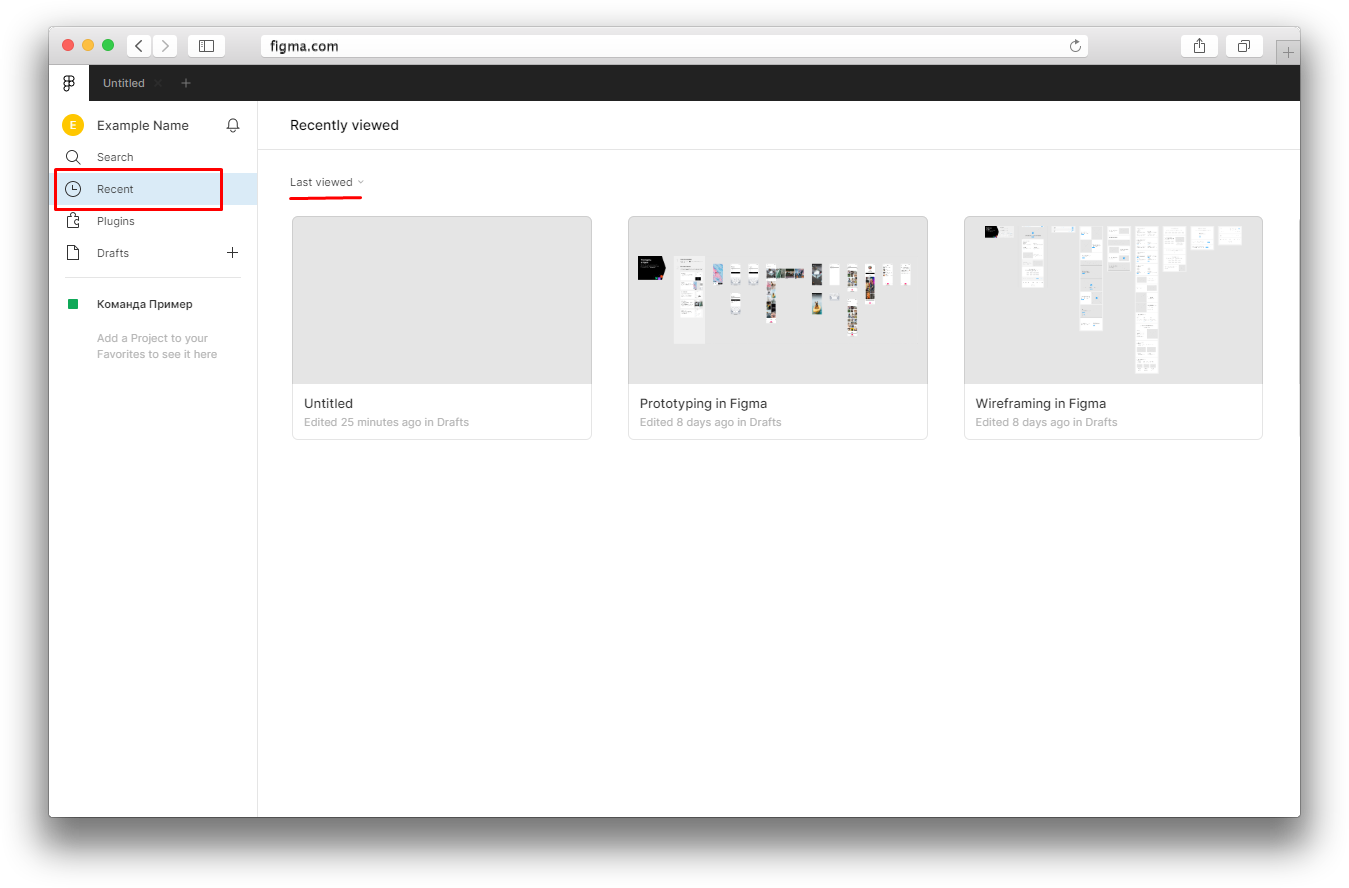Screen dimensions: 1349x888
Task: Click 'Edited 25 minutes ago in Drafts'
Action: (386, 422)
